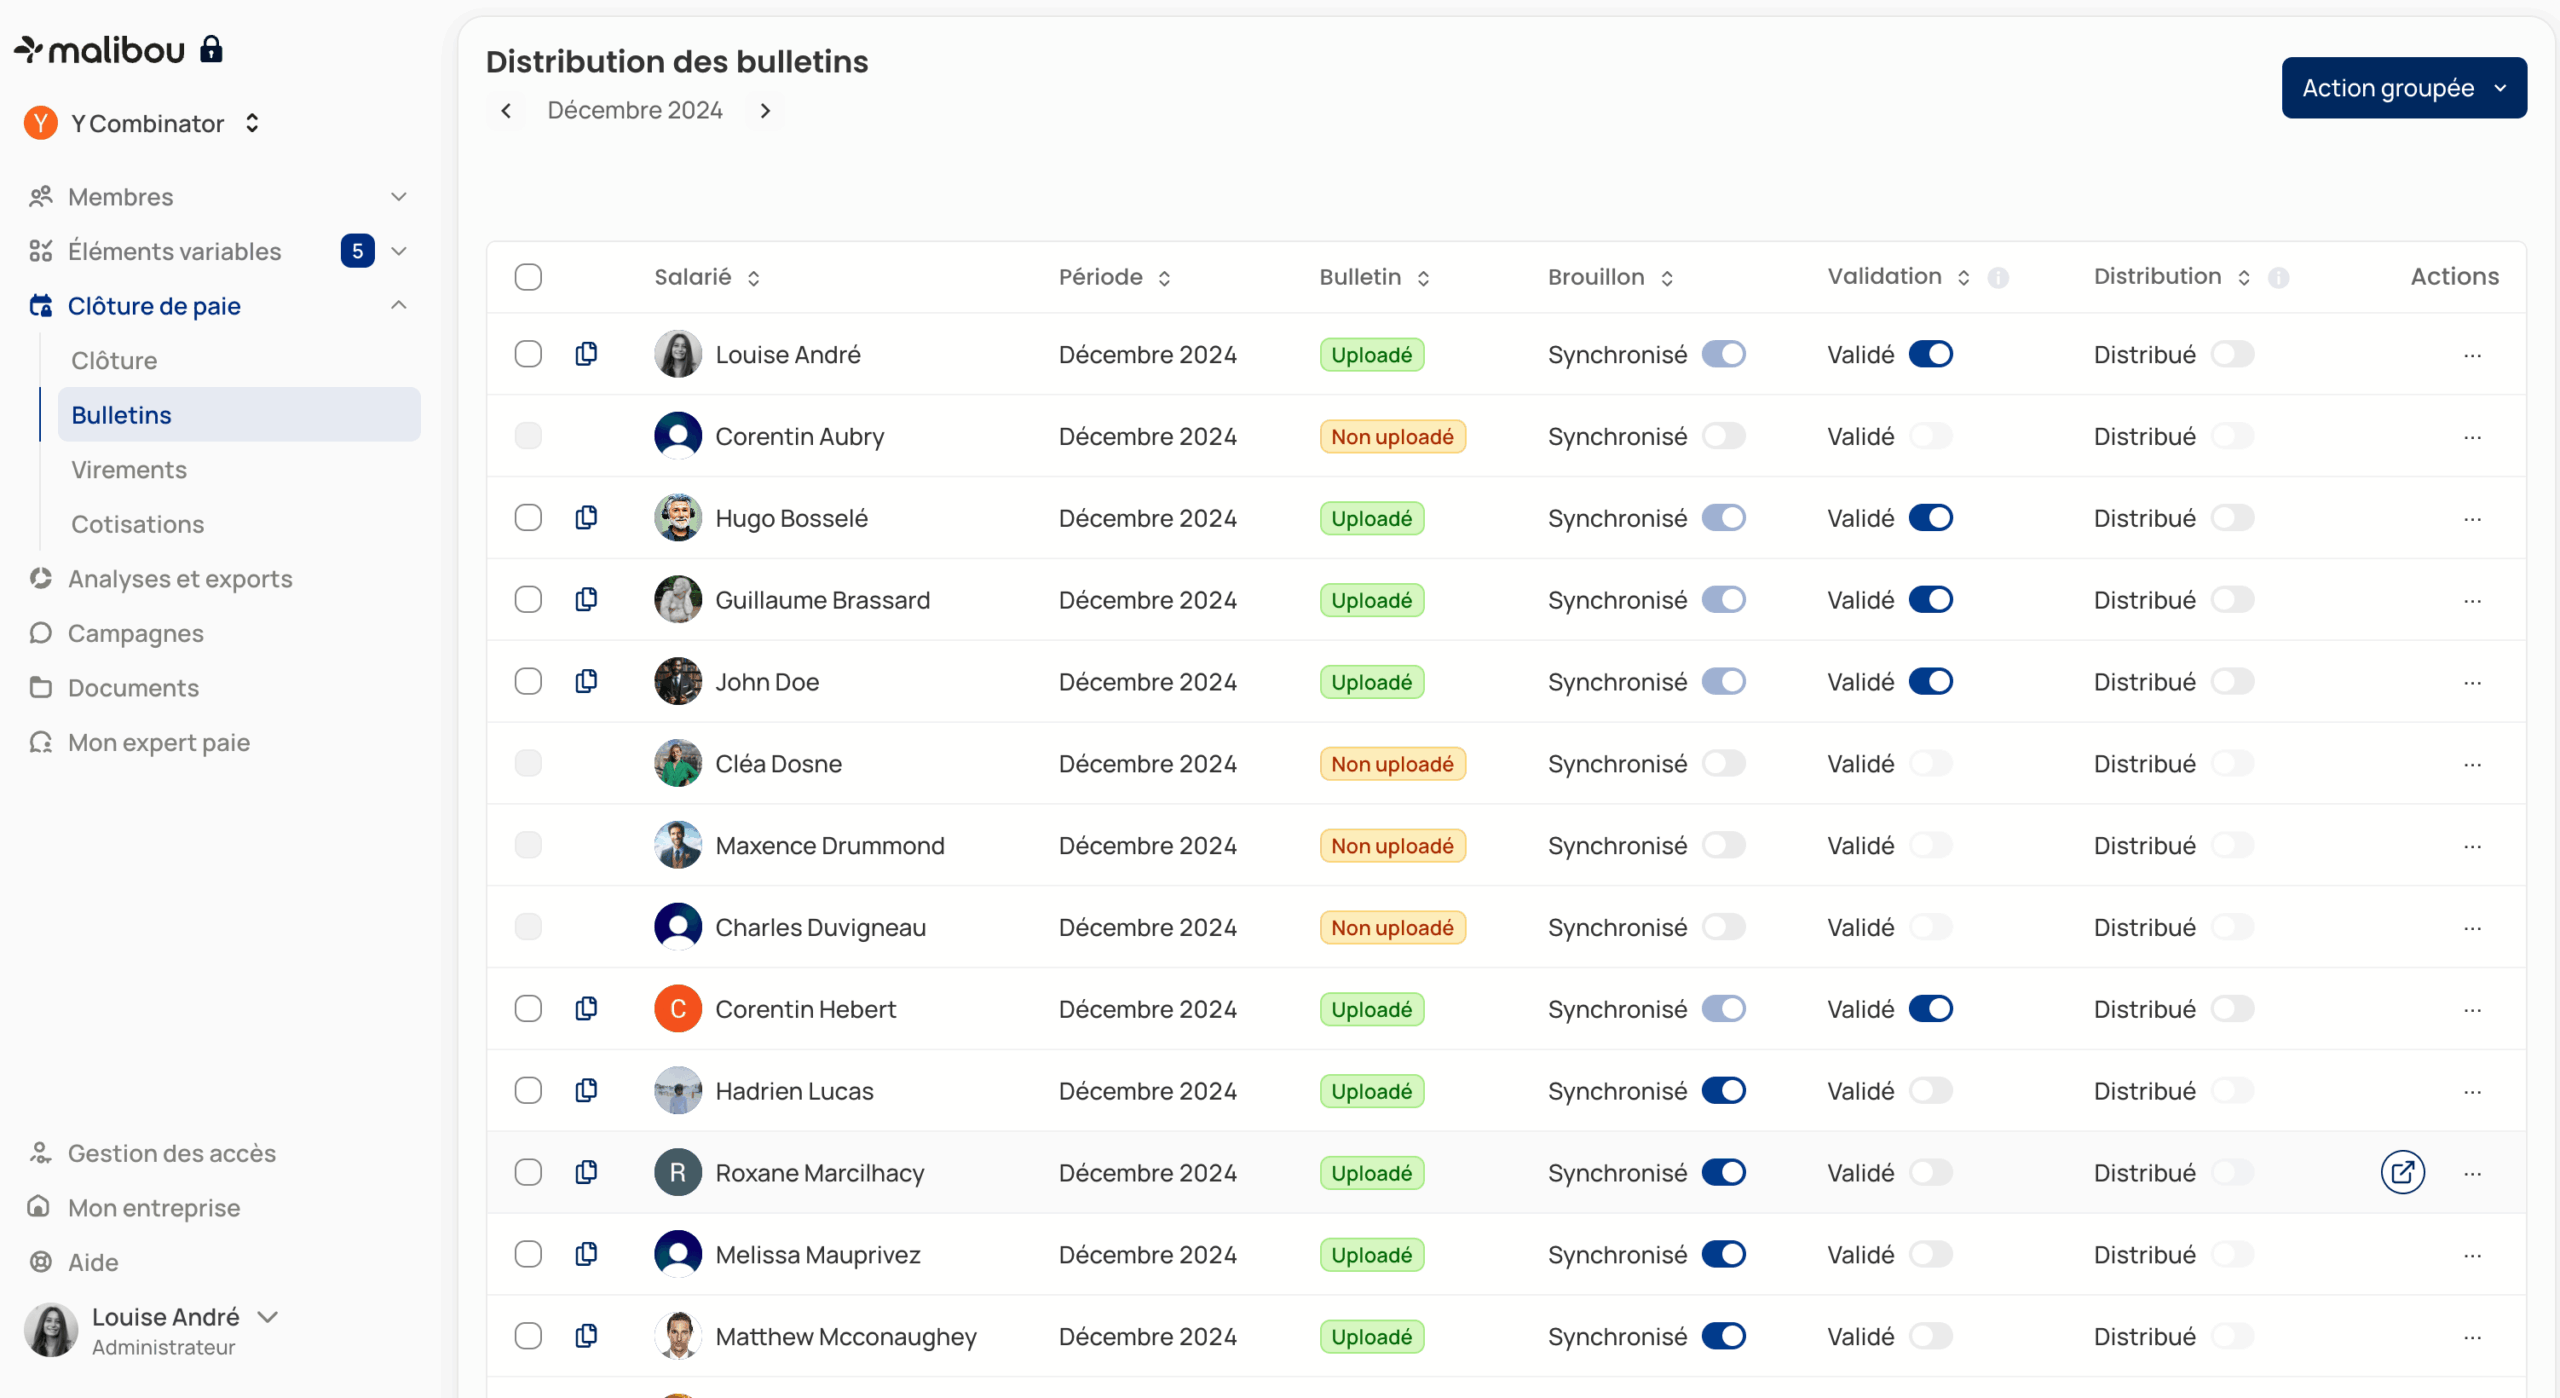Image resolution: width=2560 pixels, height=1398 pixels.
Task: Click the Distribution column info icon
Action: 2278,278
